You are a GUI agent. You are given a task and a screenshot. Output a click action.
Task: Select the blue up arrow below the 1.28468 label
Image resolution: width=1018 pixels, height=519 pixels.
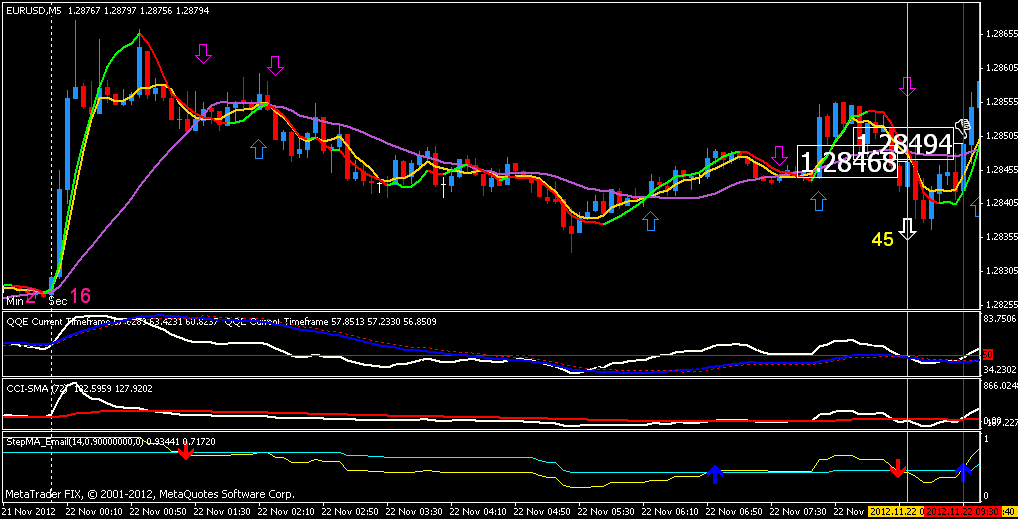tap(819, 201)
